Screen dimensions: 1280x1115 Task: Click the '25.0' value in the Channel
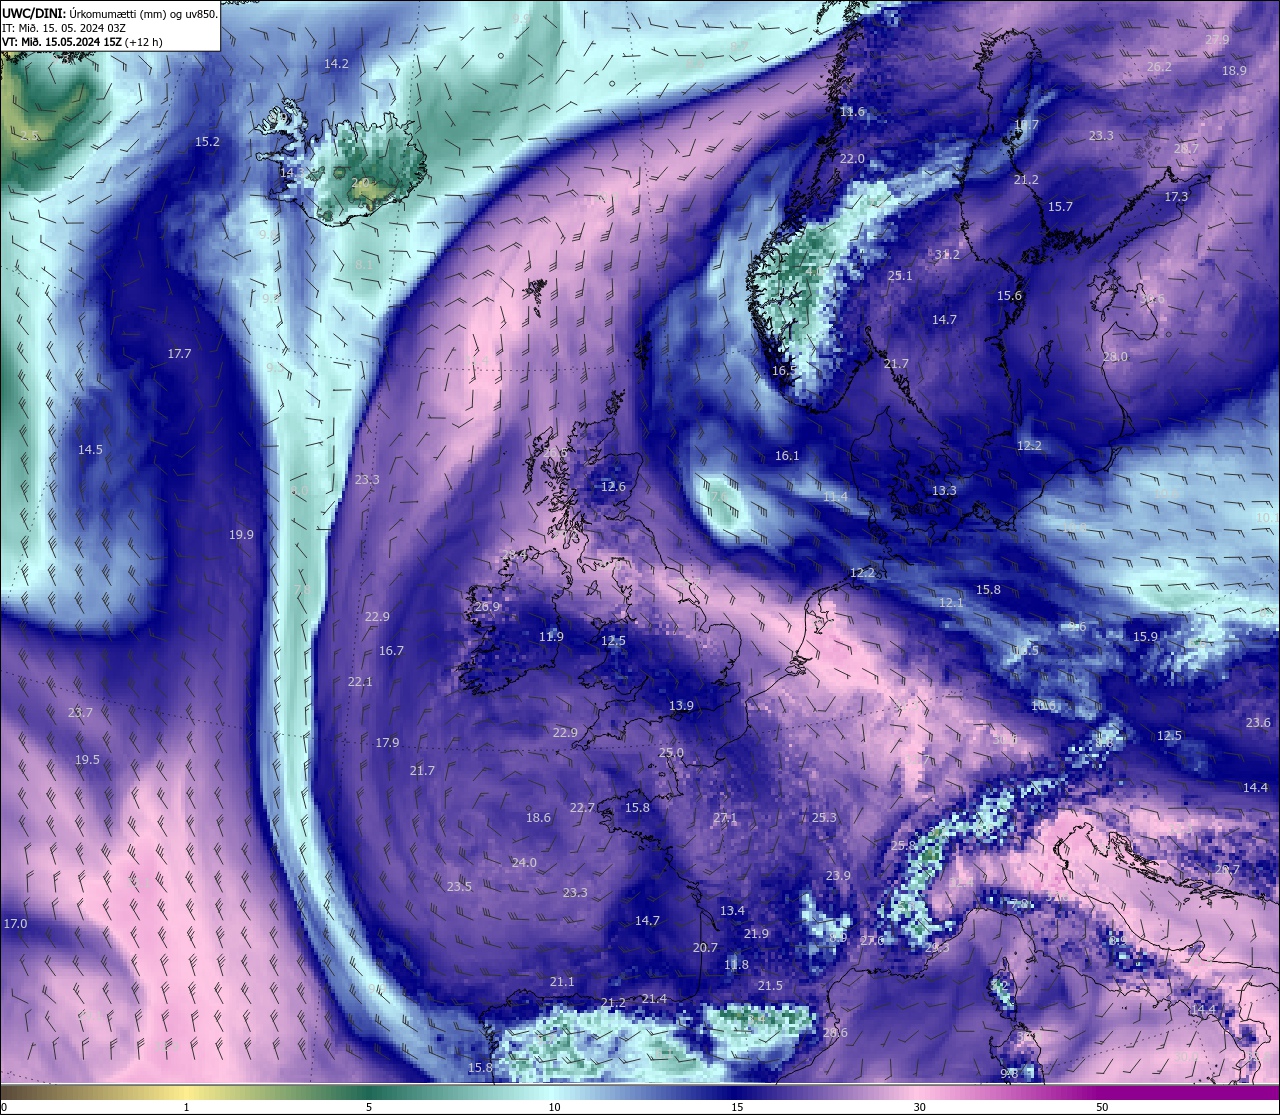(671, 753)
